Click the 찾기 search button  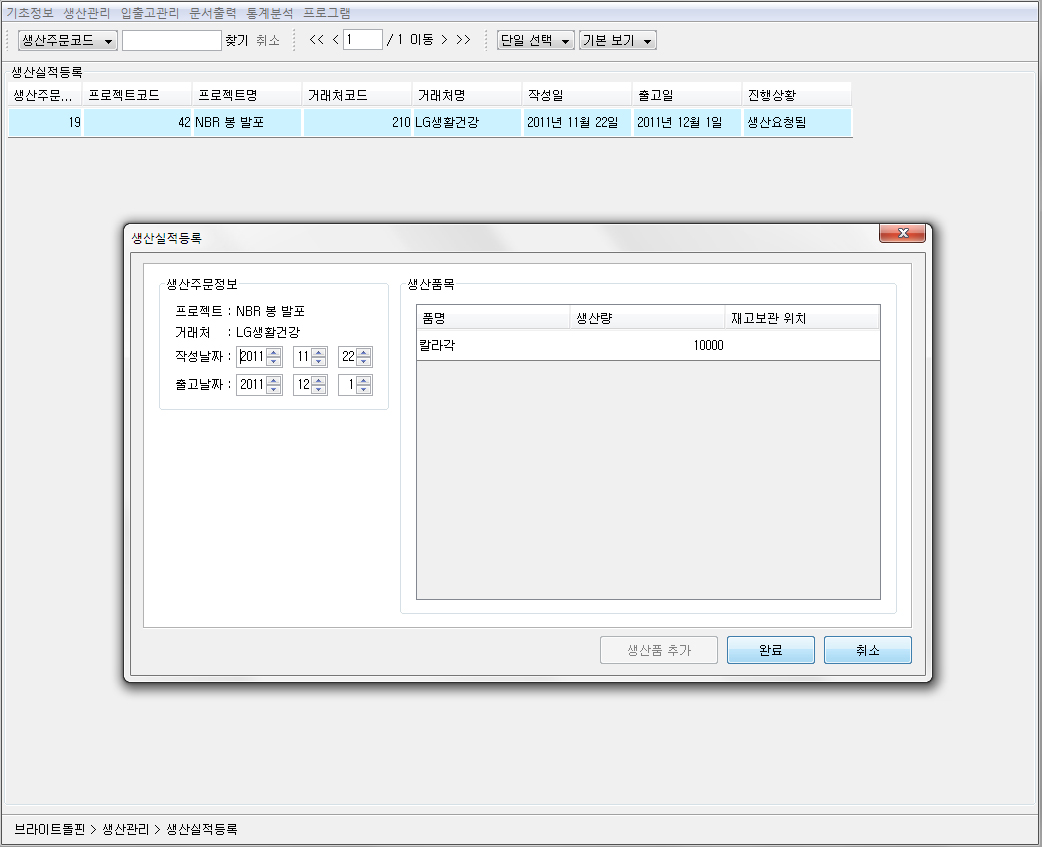[236, 40]
